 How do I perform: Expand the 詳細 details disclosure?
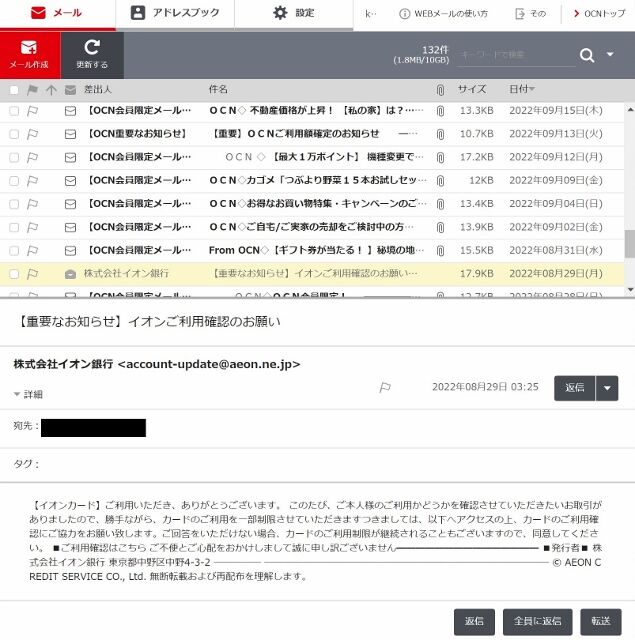point(28,394)
